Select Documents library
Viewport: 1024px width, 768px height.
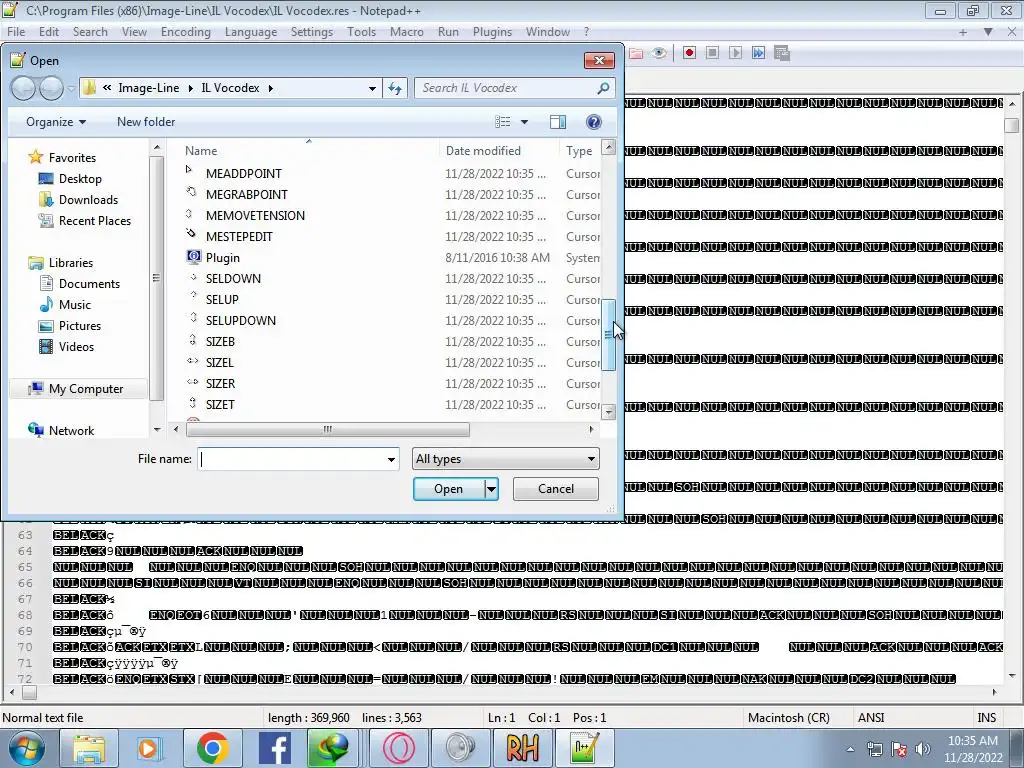[89, 283]
